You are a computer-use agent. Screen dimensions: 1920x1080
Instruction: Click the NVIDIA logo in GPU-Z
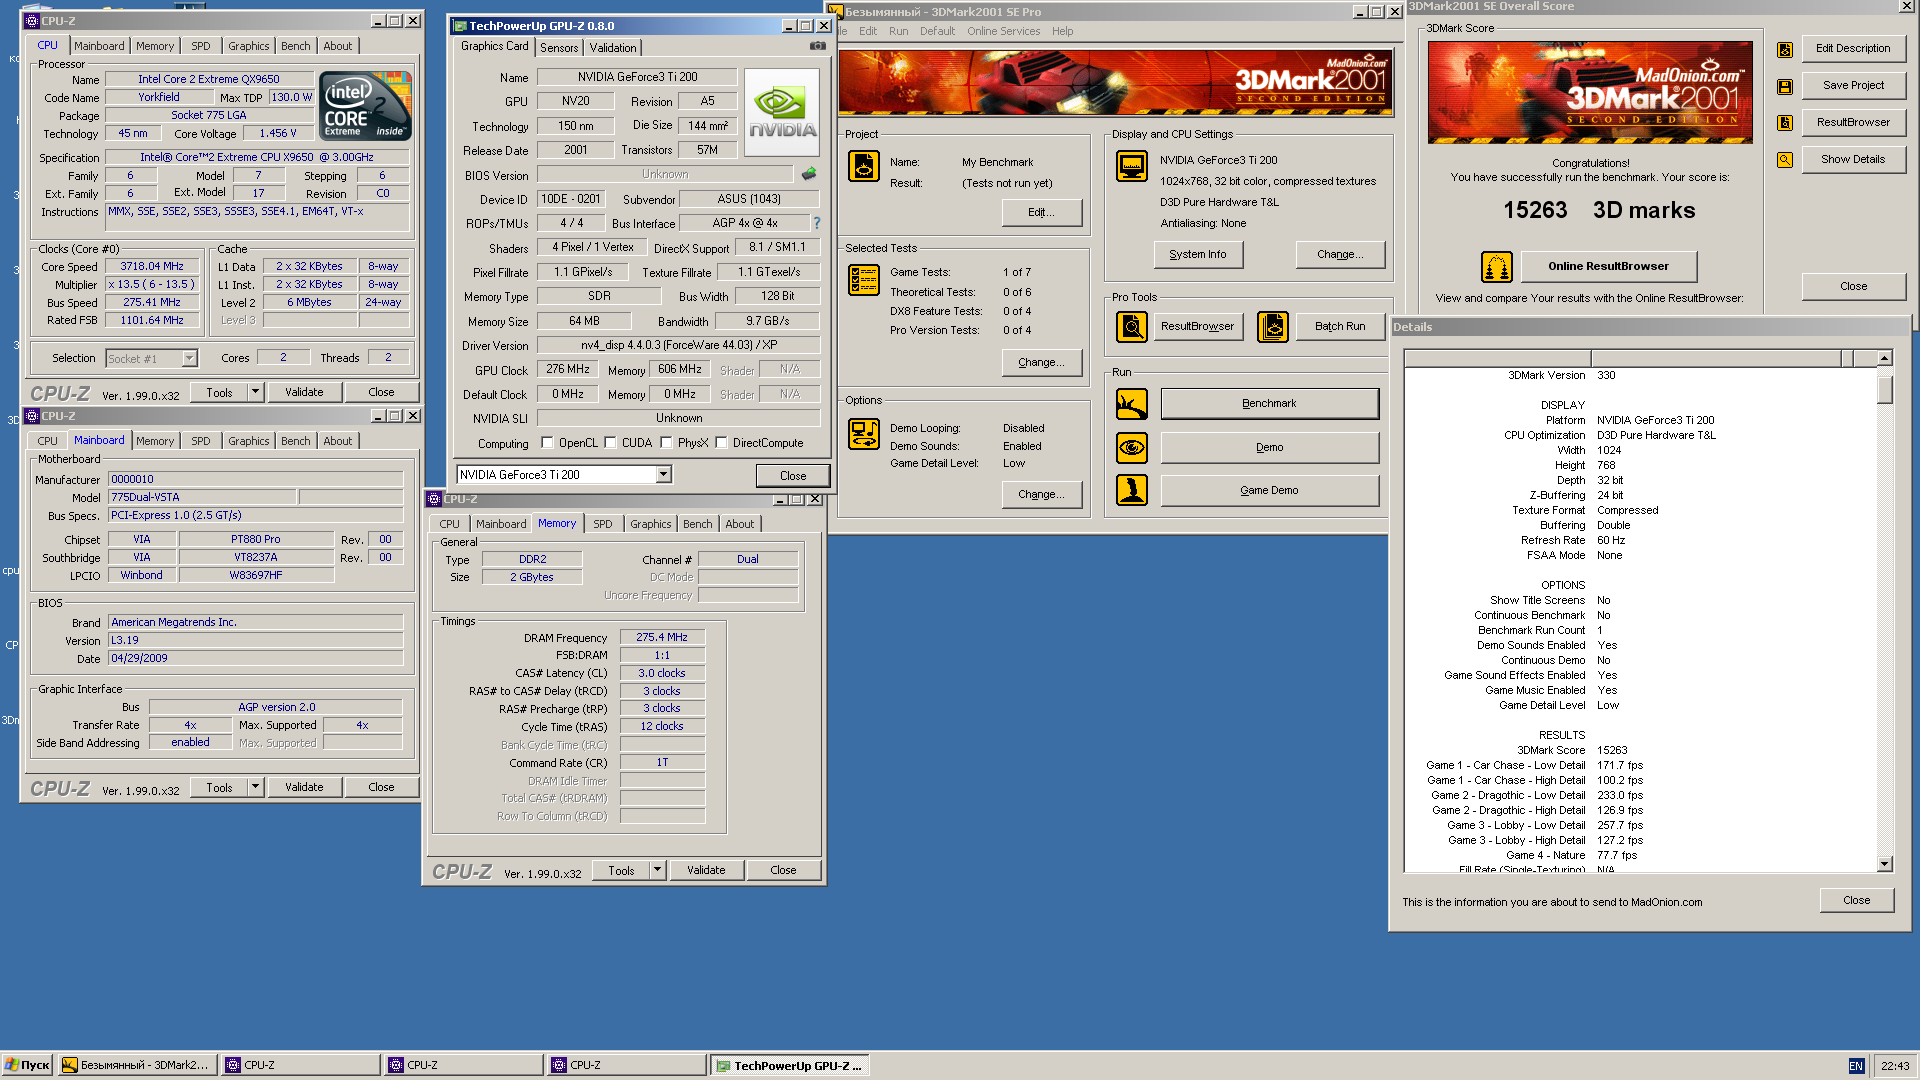point(782,112)
